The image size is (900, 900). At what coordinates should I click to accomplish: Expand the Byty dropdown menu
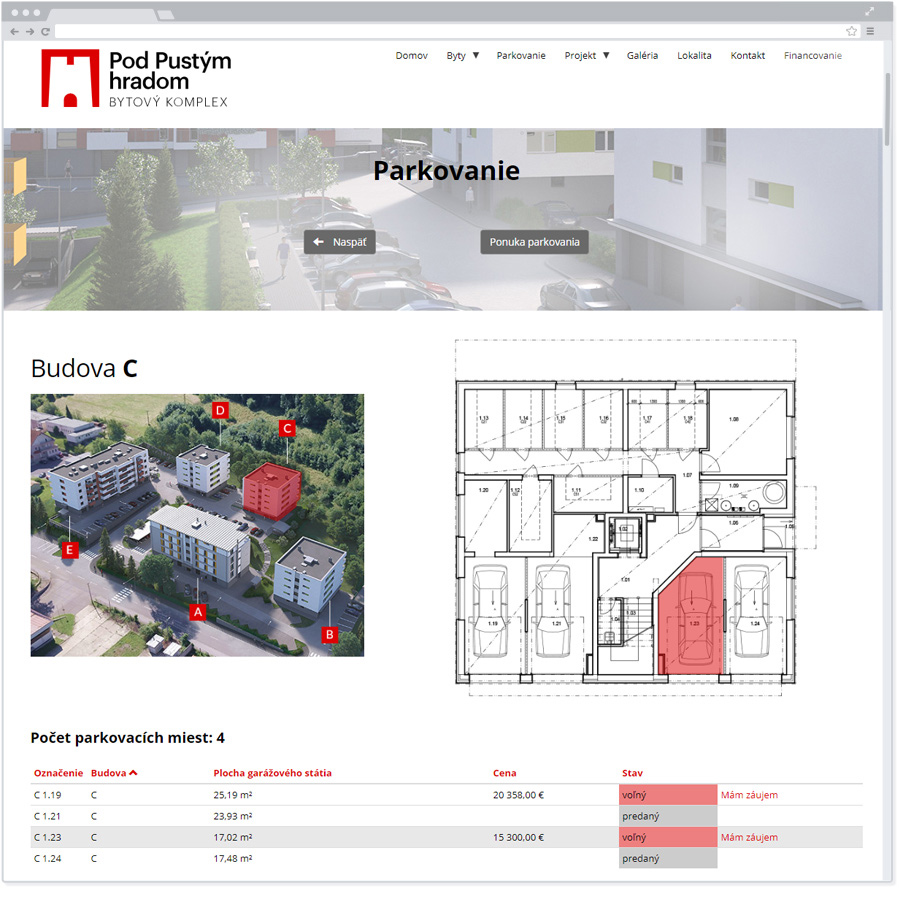(462, 56)
